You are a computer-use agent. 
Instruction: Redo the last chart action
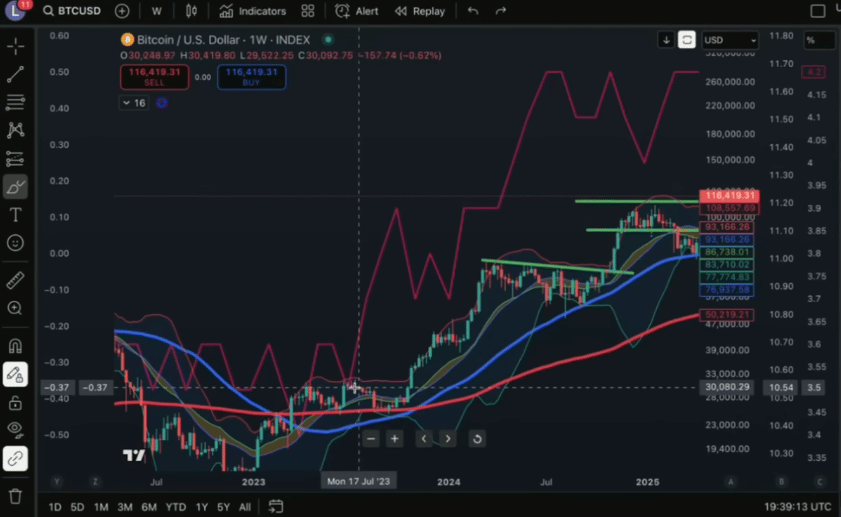pos(500,11)
